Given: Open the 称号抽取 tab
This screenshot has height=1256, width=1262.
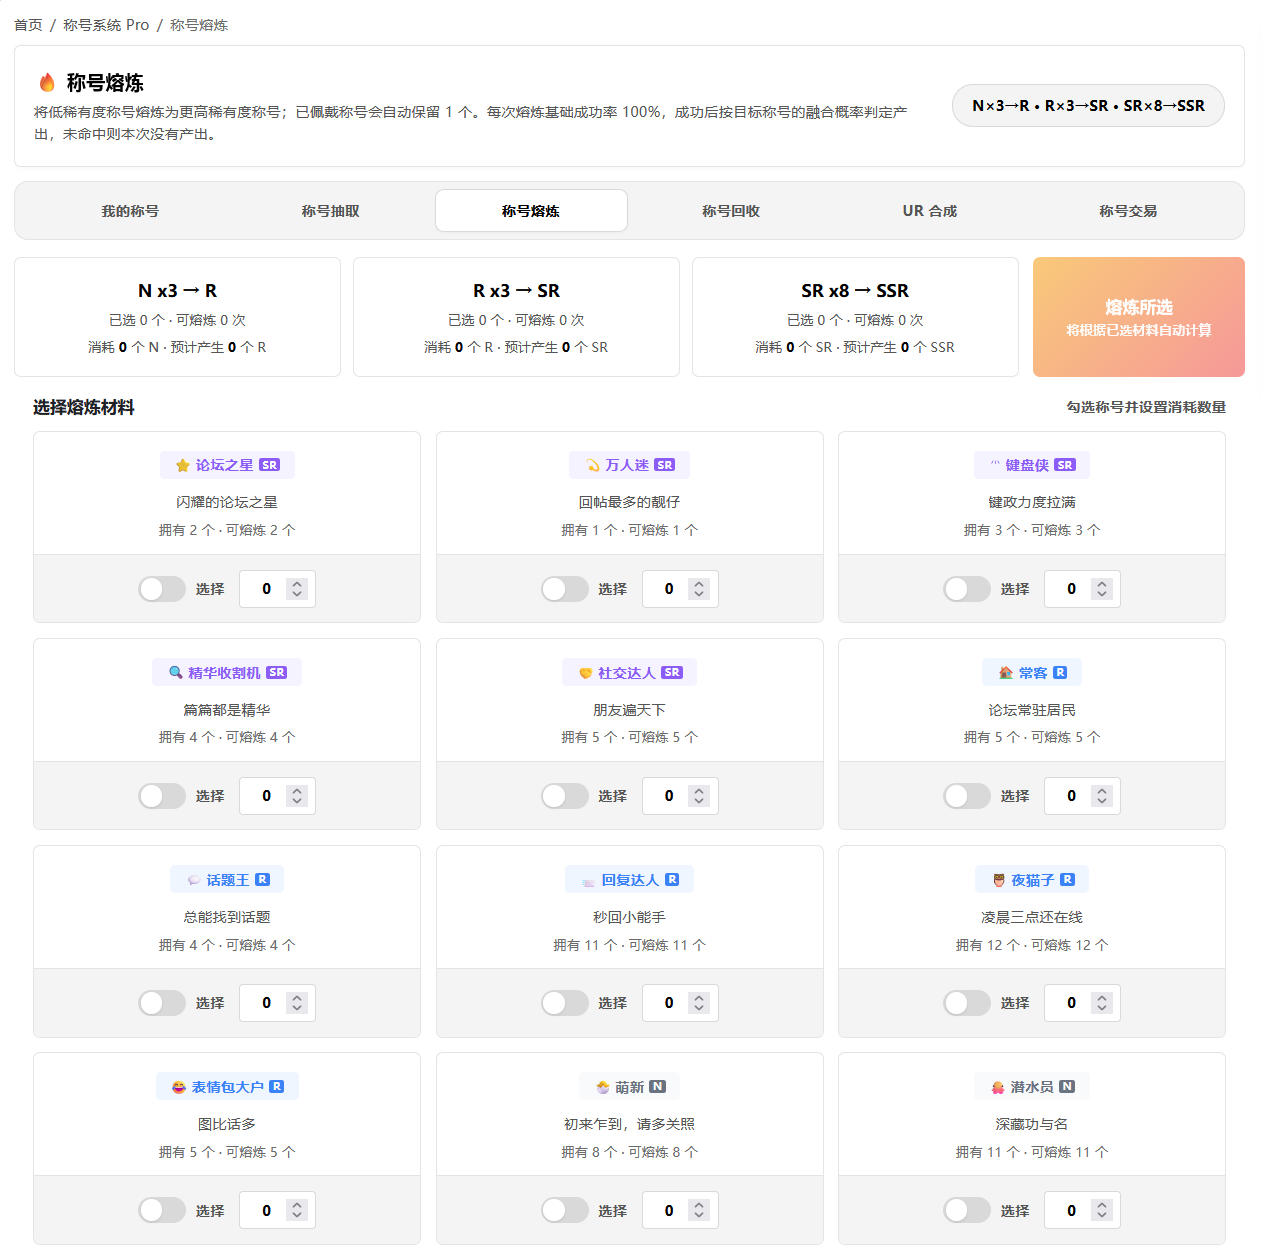Looking at the screenshot, I should (x=330, y=211).
